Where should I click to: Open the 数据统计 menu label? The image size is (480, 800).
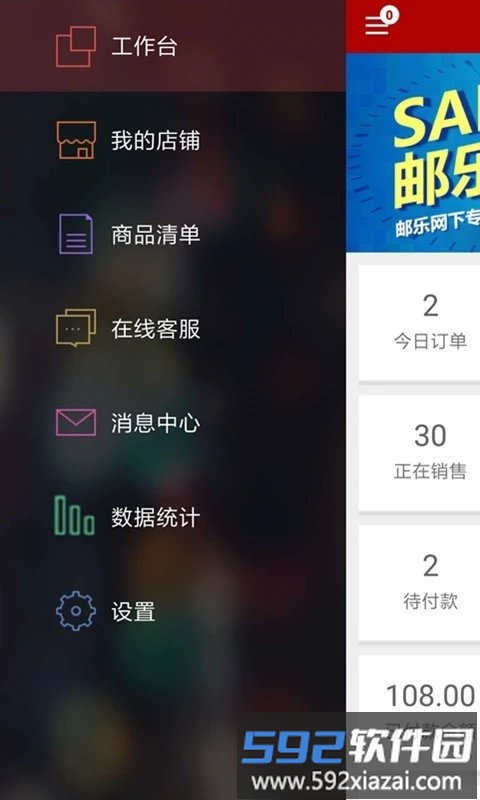[156, 517]
